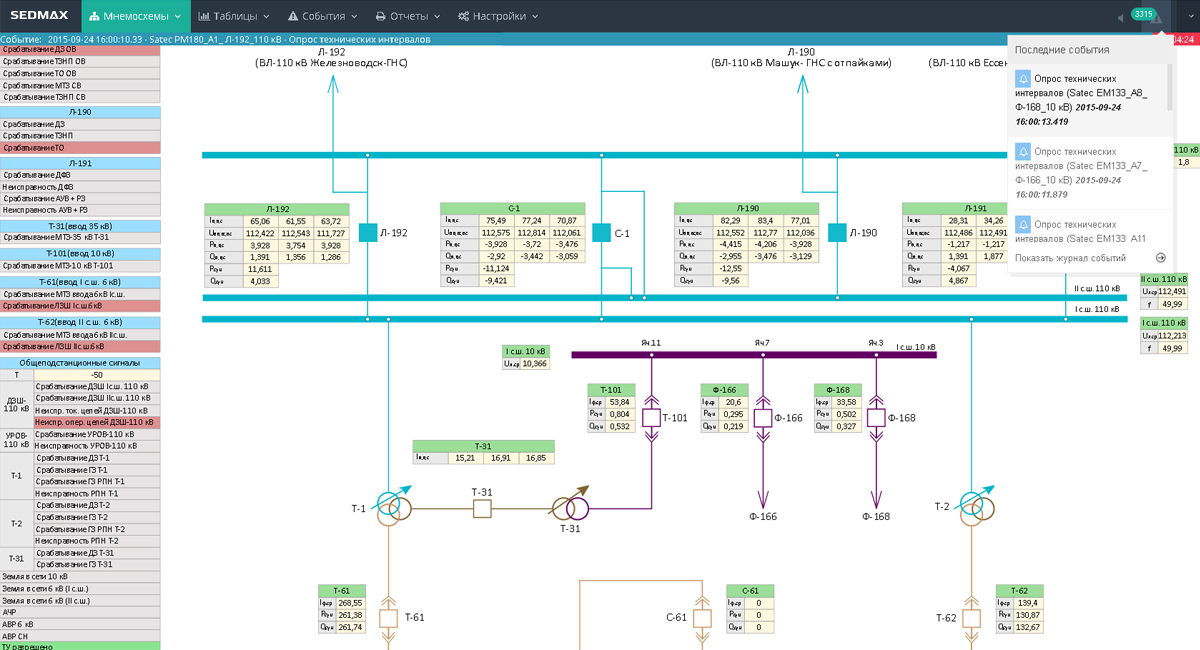Toggle the Л-192 circuit breaker

(x=367, y=232)
